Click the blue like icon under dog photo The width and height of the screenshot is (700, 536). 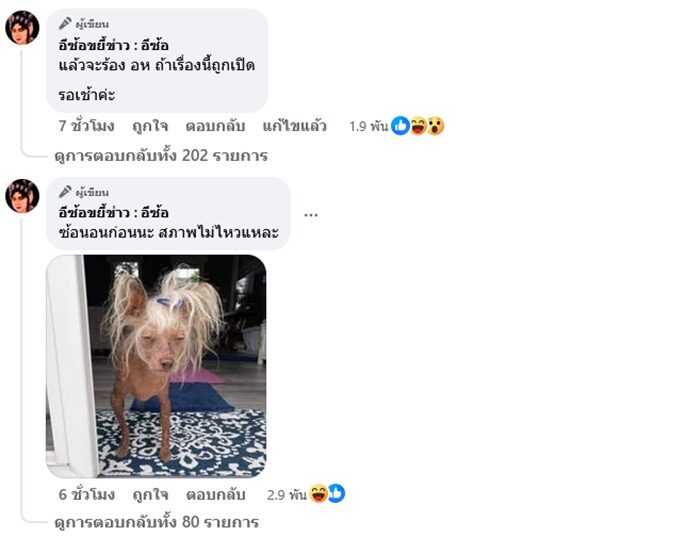tap(336, 494)
